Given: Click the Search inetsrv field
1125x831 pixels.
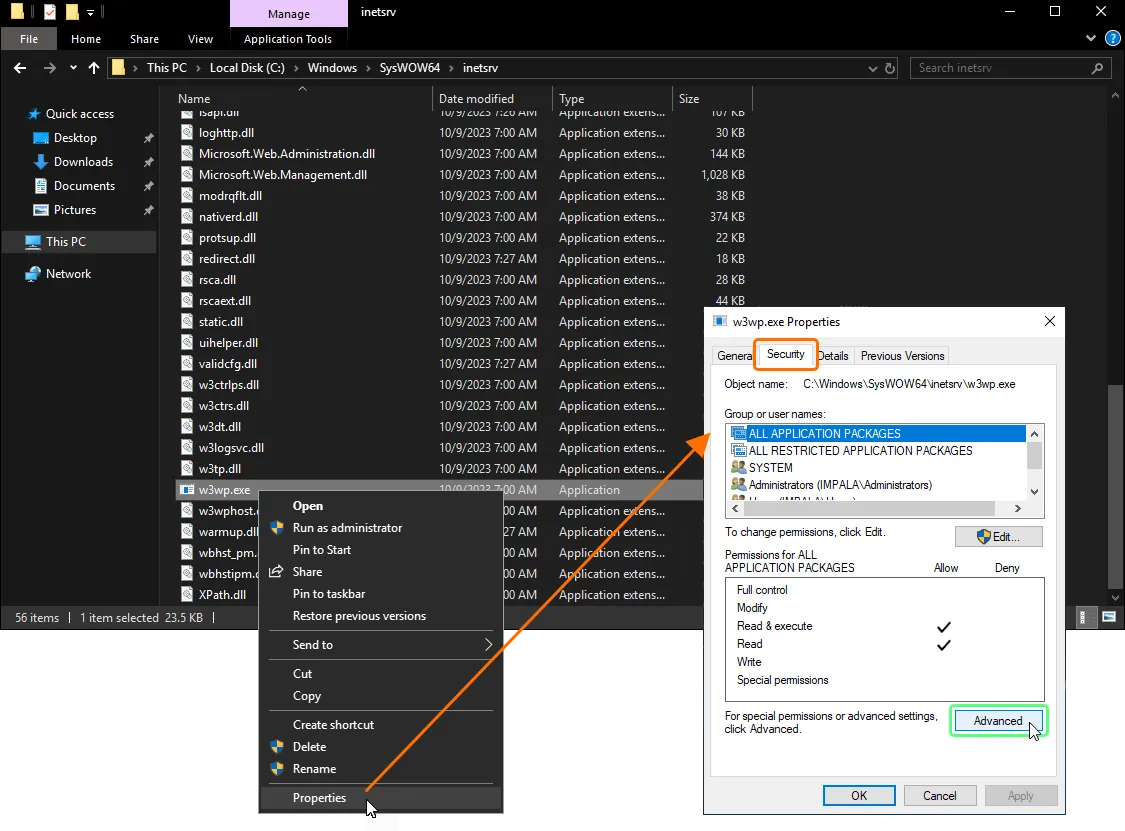Looking at the screenshot, I should tap(1010, 68).
